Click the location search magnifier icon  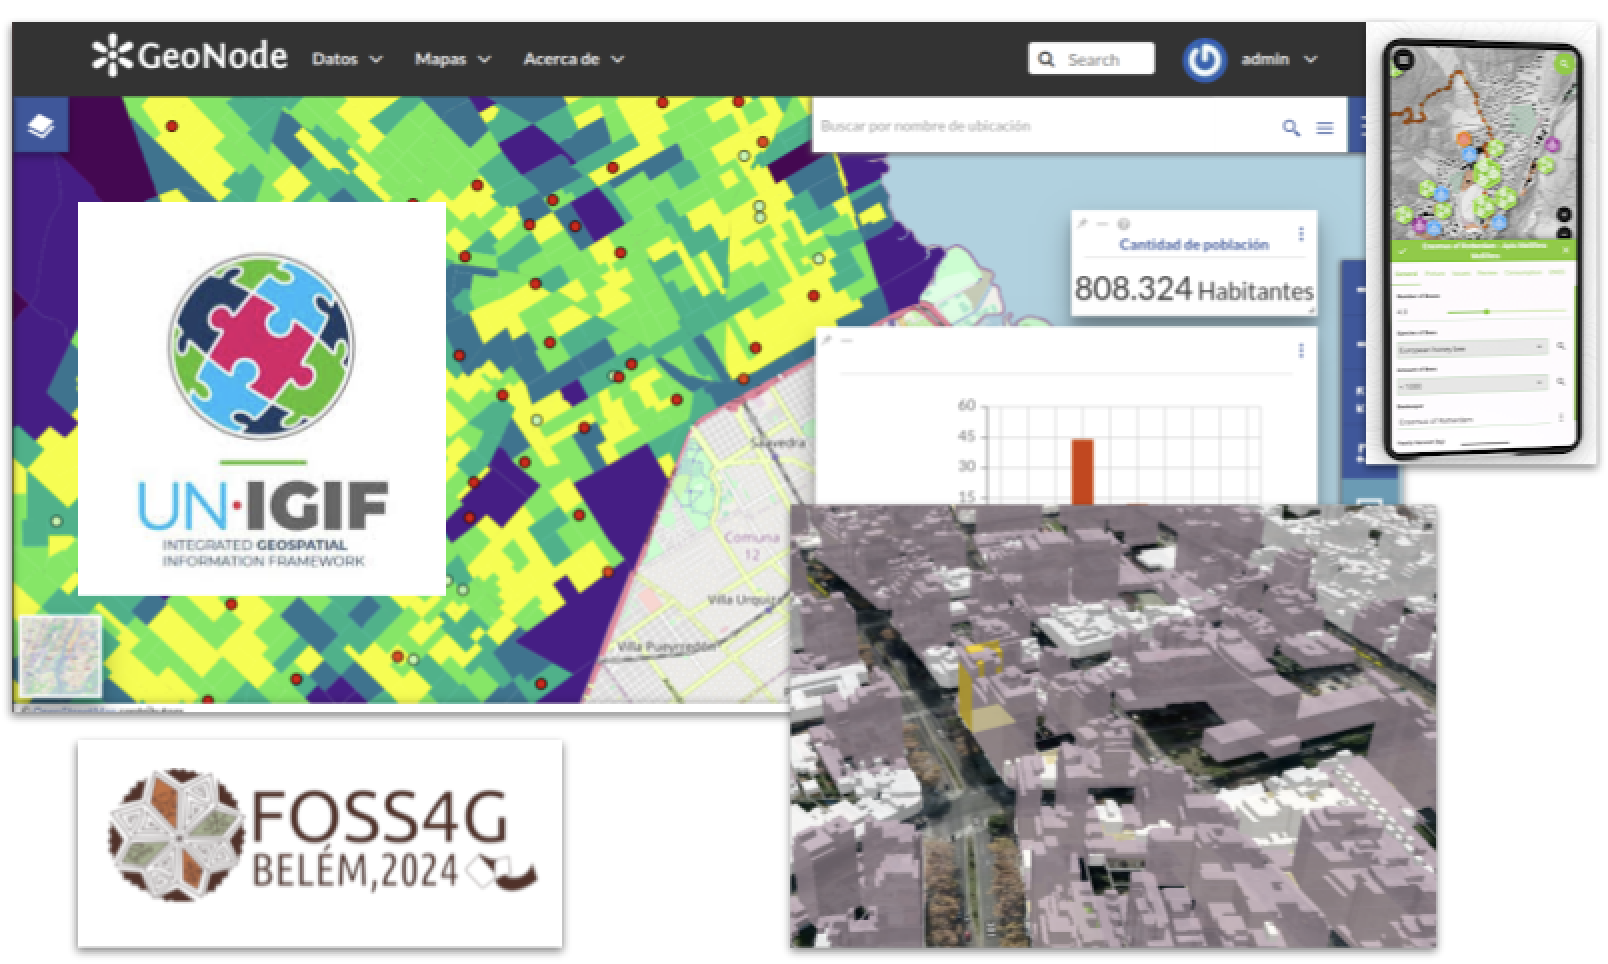tap(1291, 128)
